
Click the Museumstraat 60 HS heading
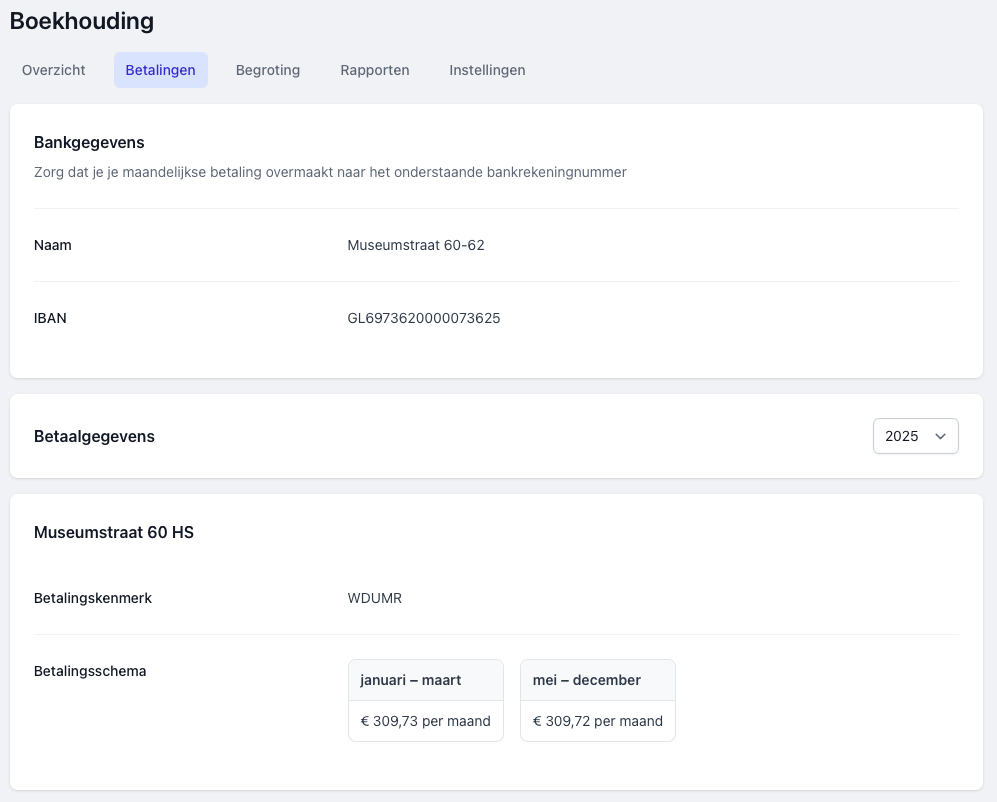point(114,533)
